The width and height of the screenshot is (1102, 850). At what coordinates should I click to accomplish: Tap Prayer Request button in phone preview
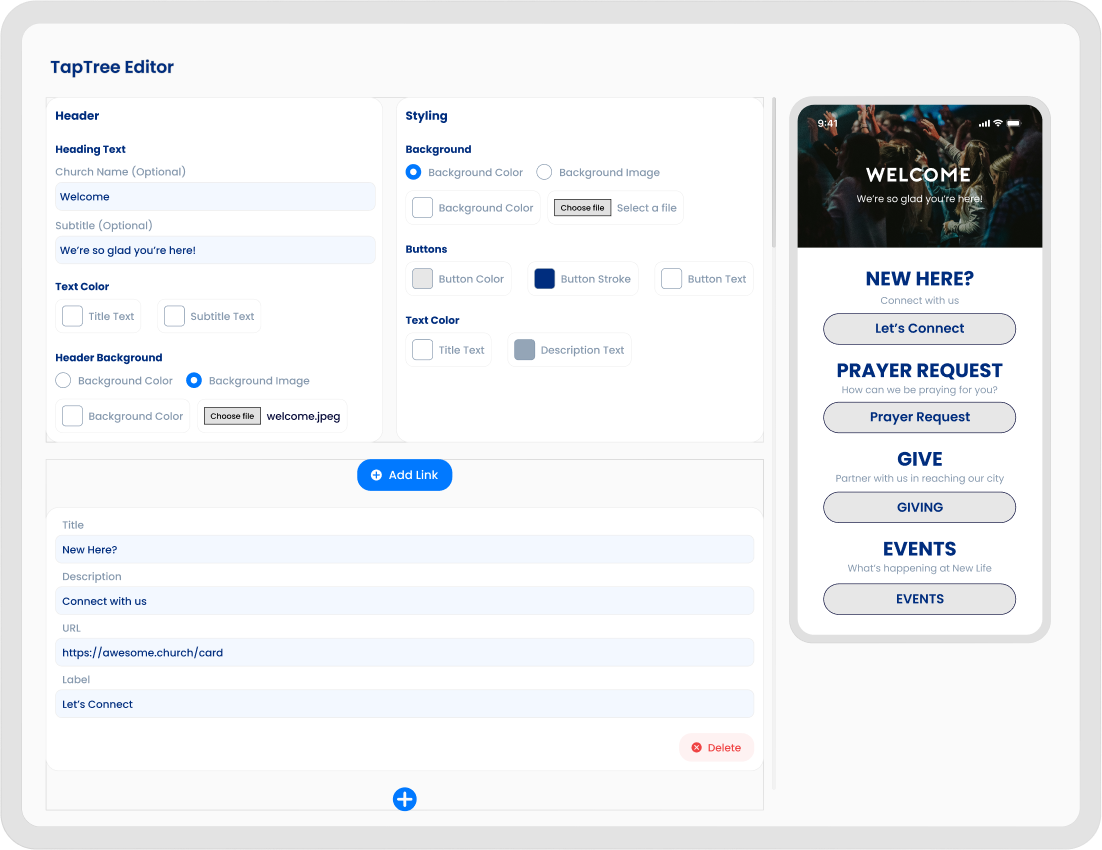pyautogui.click(x=919, y=418)
